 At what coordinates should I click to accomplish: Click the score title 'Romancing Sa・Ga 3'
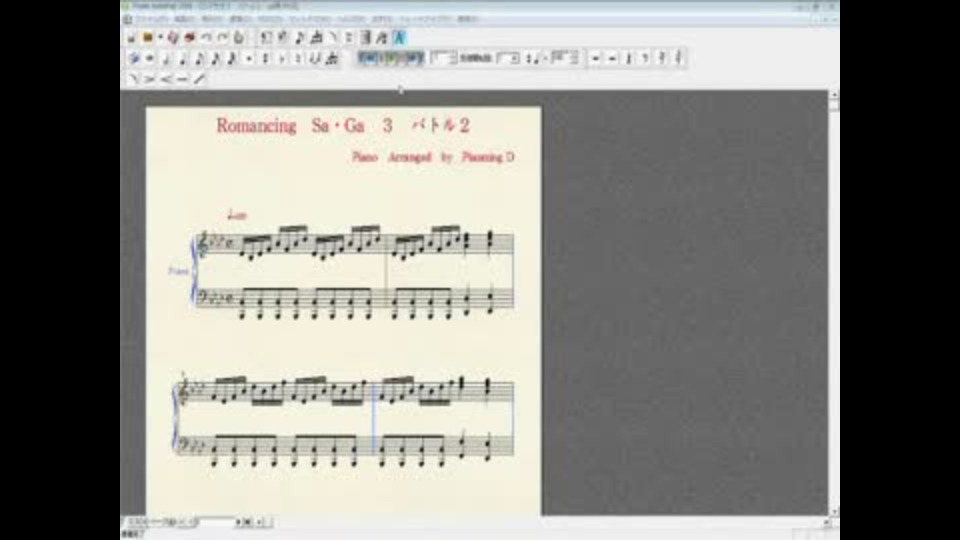tap(304, 126)
